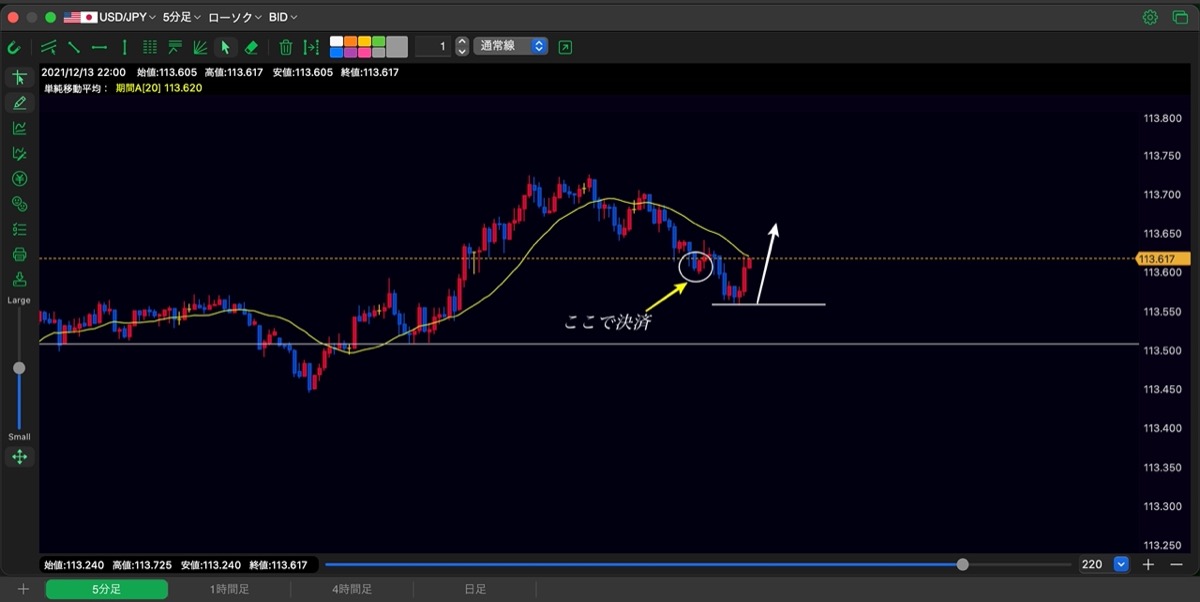Select the trend line drawing tool
Screen dimensions: 1200x602
tap(74, 47)
